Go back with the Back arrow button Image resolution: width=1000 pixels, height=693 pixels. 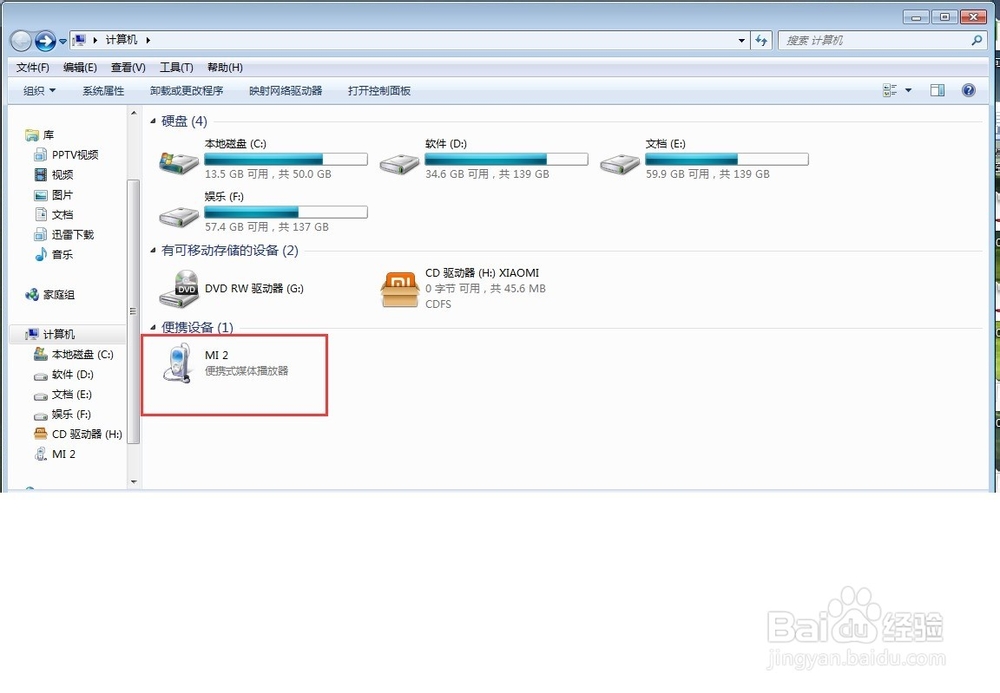[21, 41]
